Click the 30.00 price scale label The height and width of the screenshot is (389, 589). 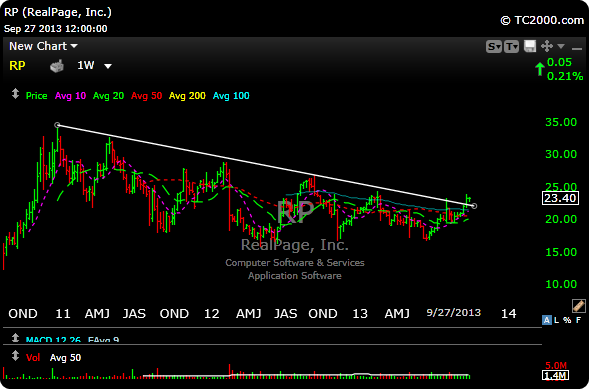(561, 154)
